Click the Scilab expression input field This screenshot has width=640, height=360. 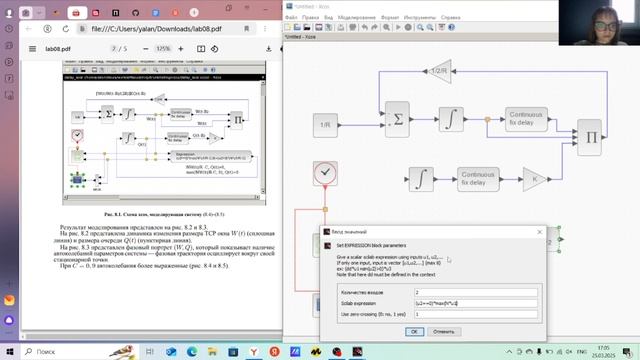pos(476,303)
